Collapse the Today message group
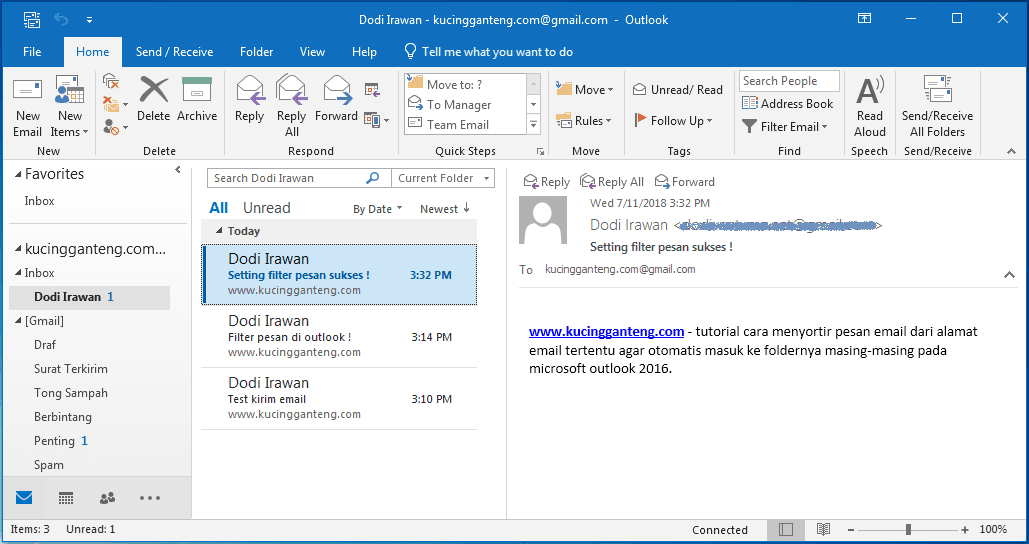1029x544 pixels. coord(219,231)
